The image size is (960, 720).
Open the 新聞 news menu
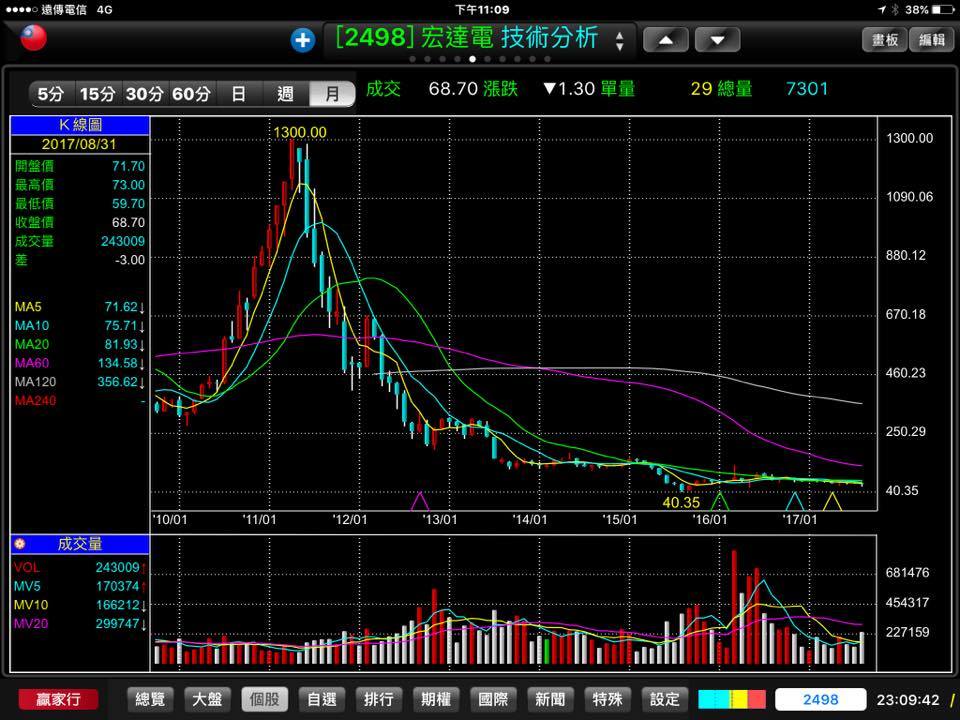(550, 699)
